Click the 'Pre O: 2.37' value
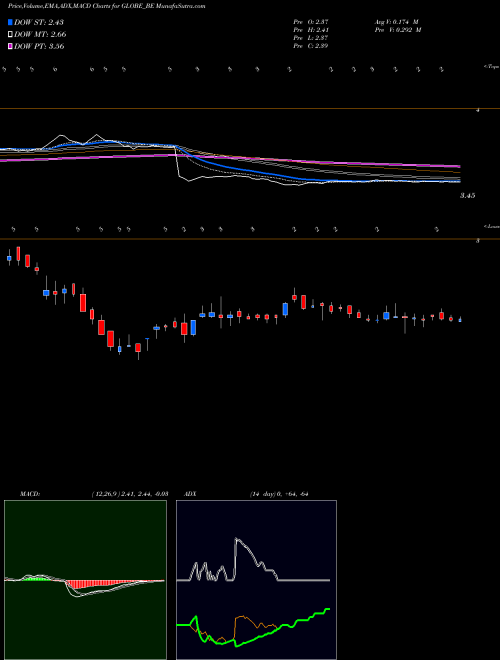The height and width of the screenshot is (660, 500). [x=311, y=22]
